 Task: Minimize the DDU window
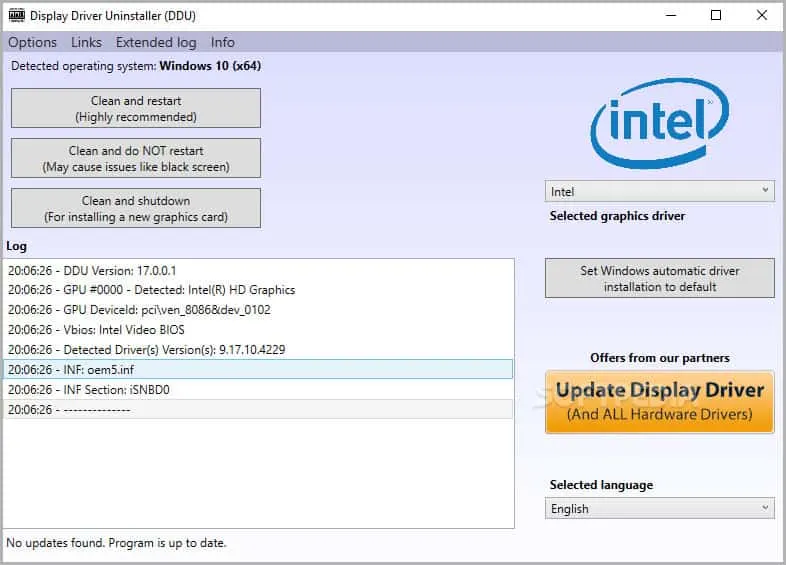[x=671, y=15]
